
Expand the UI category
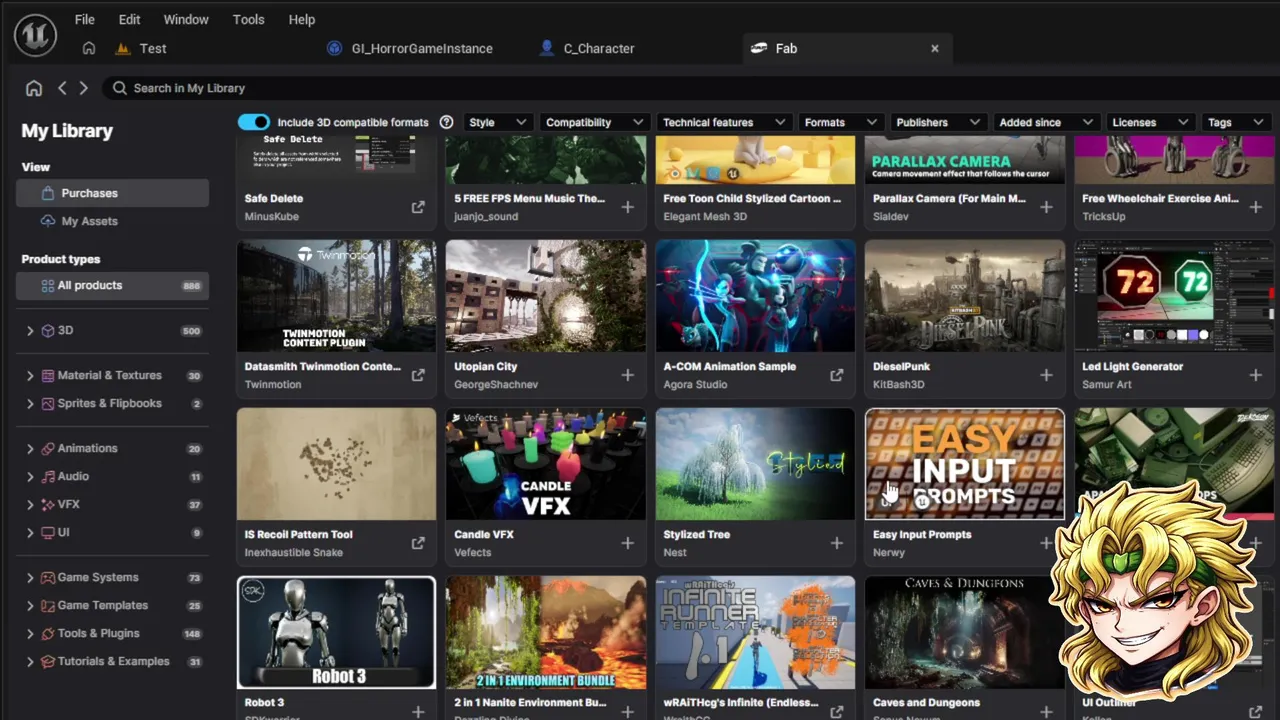point(30,533)
